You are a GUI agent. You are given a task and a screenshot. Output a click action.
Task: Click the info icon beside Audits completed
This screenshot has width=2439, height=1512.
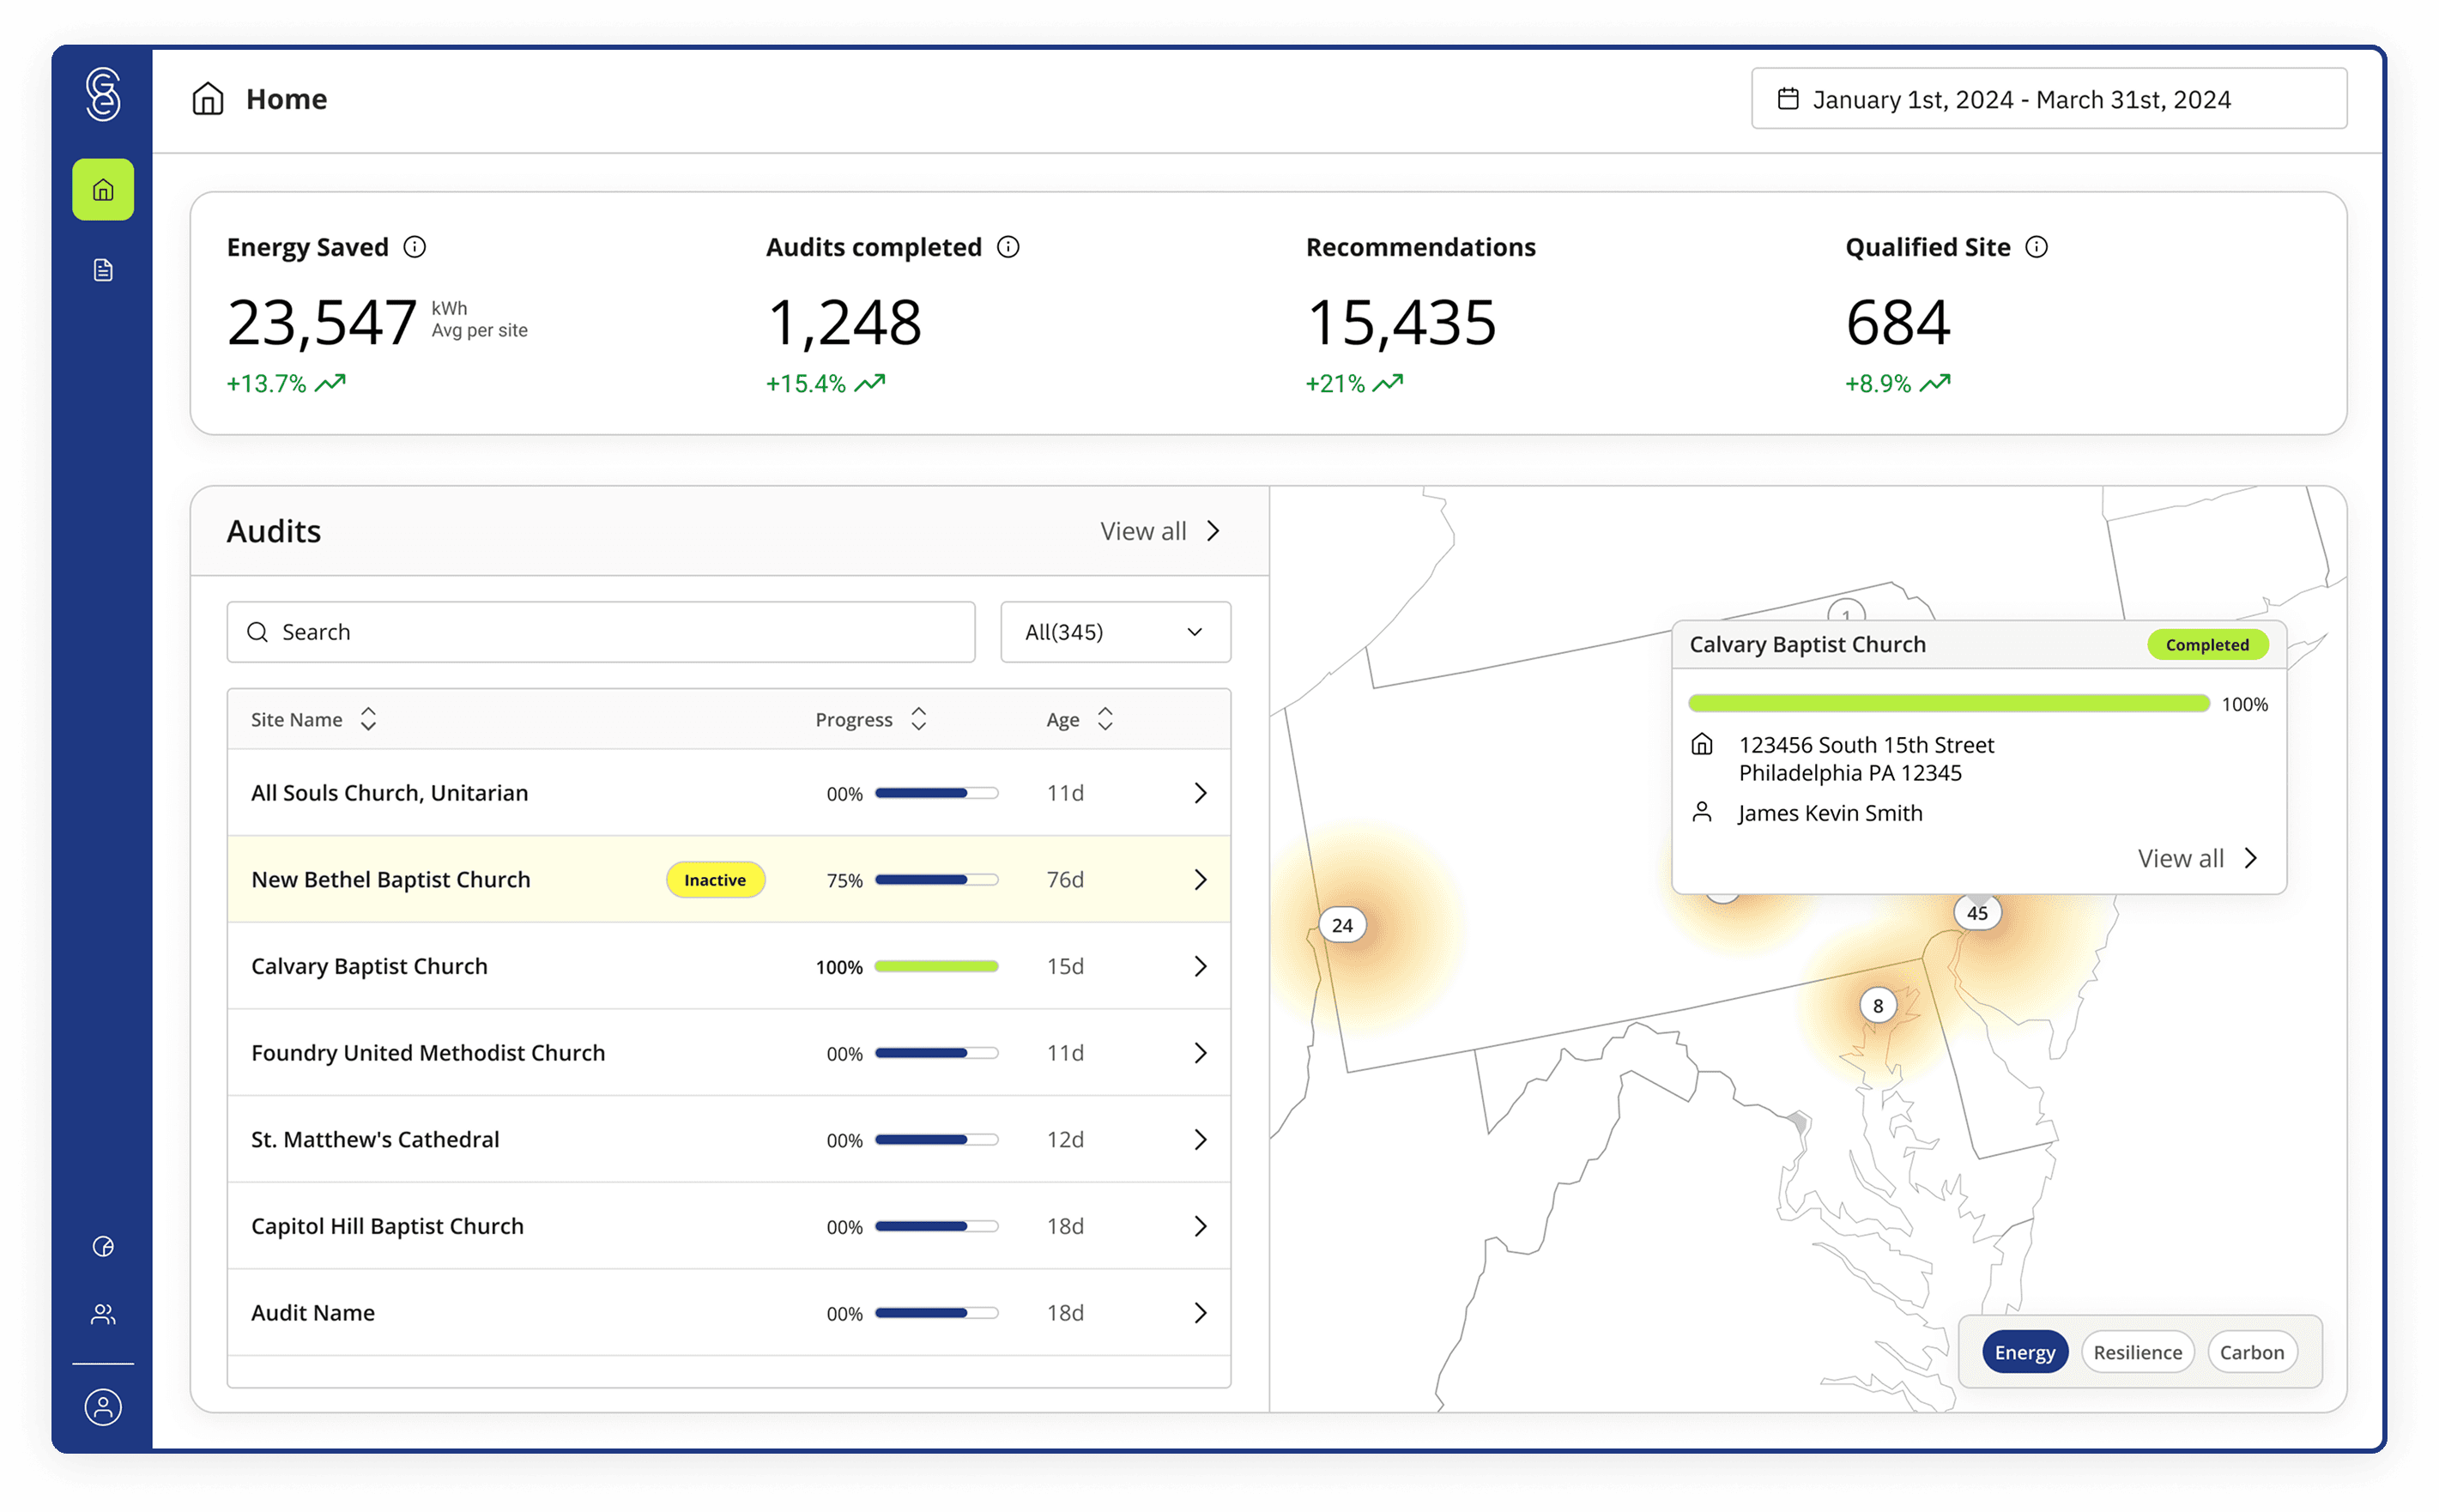click(x=1008, y=247)
